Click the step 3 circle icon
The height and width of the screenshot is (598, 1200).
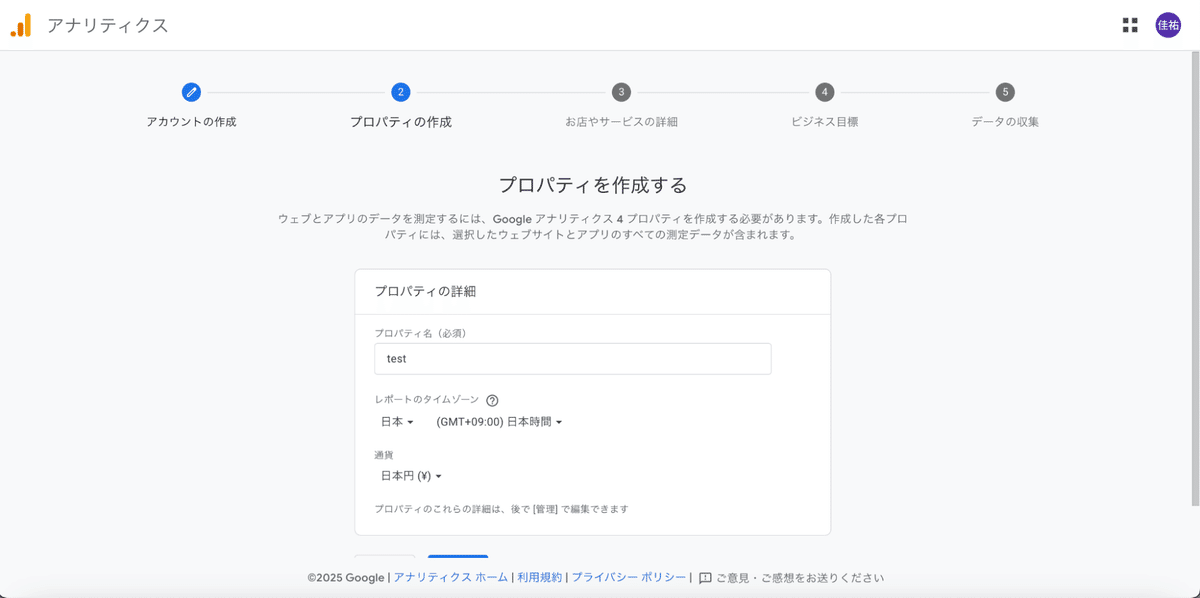pyautogui.click(x=621, y=92)
